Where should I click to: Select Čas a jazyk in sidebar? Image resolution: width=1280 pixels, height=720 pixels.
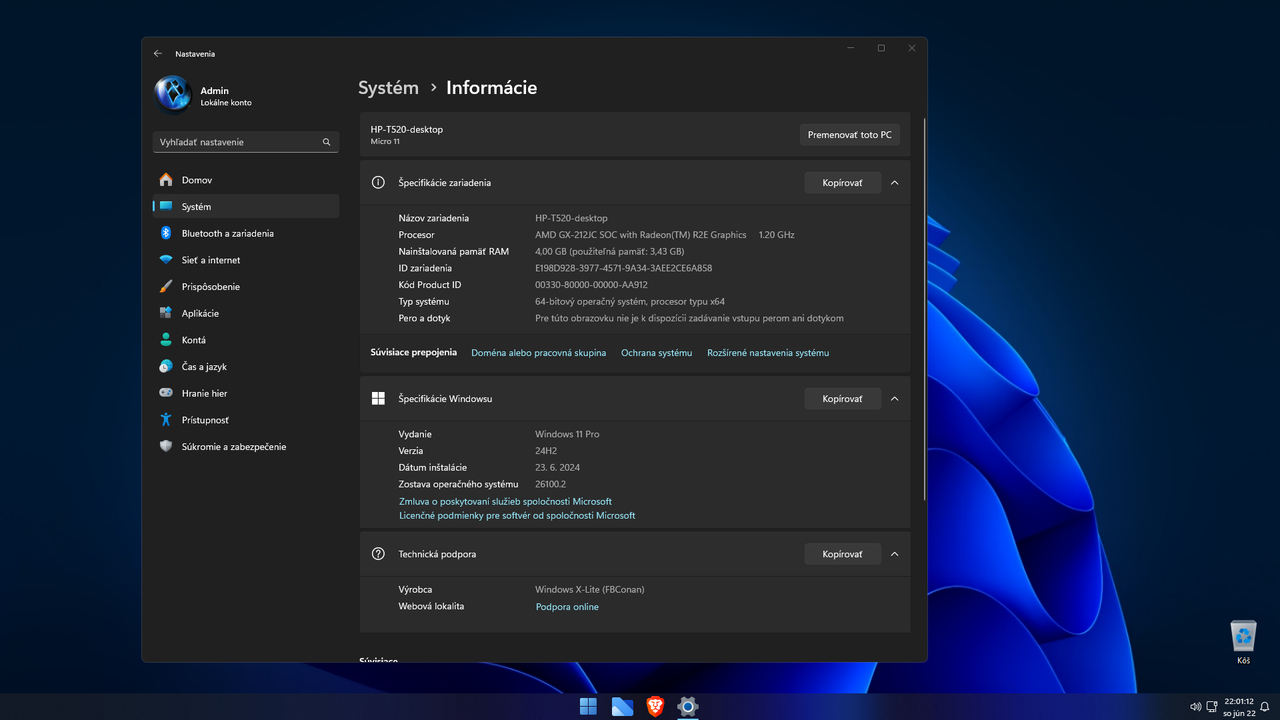(246, 367)
